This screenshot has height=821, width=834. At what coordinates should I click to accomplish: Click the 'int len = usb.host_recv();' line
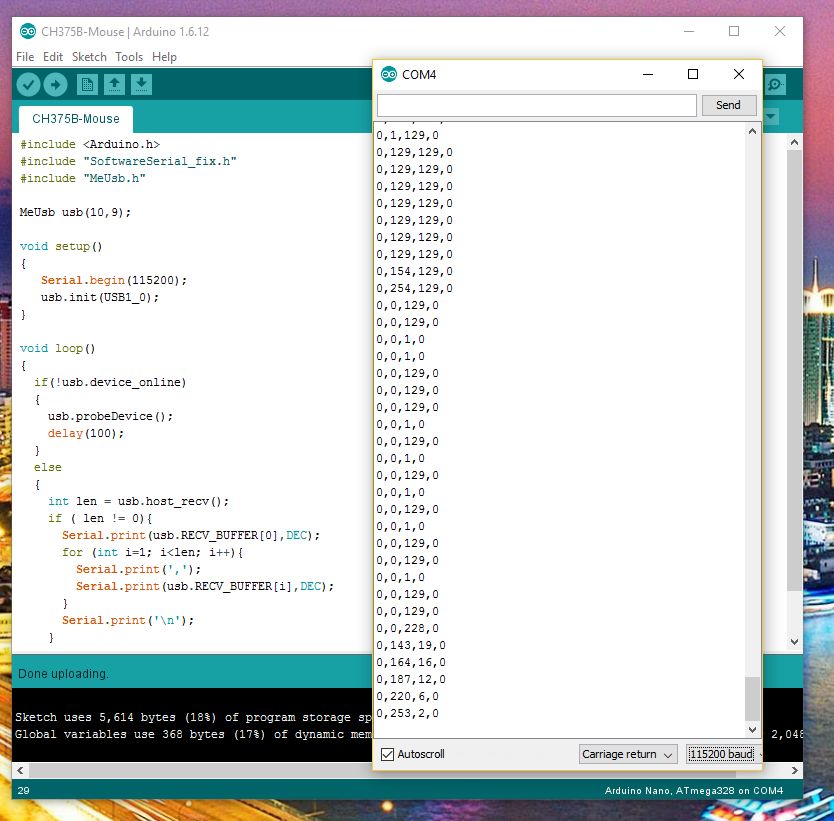click(x=138, y=501)
